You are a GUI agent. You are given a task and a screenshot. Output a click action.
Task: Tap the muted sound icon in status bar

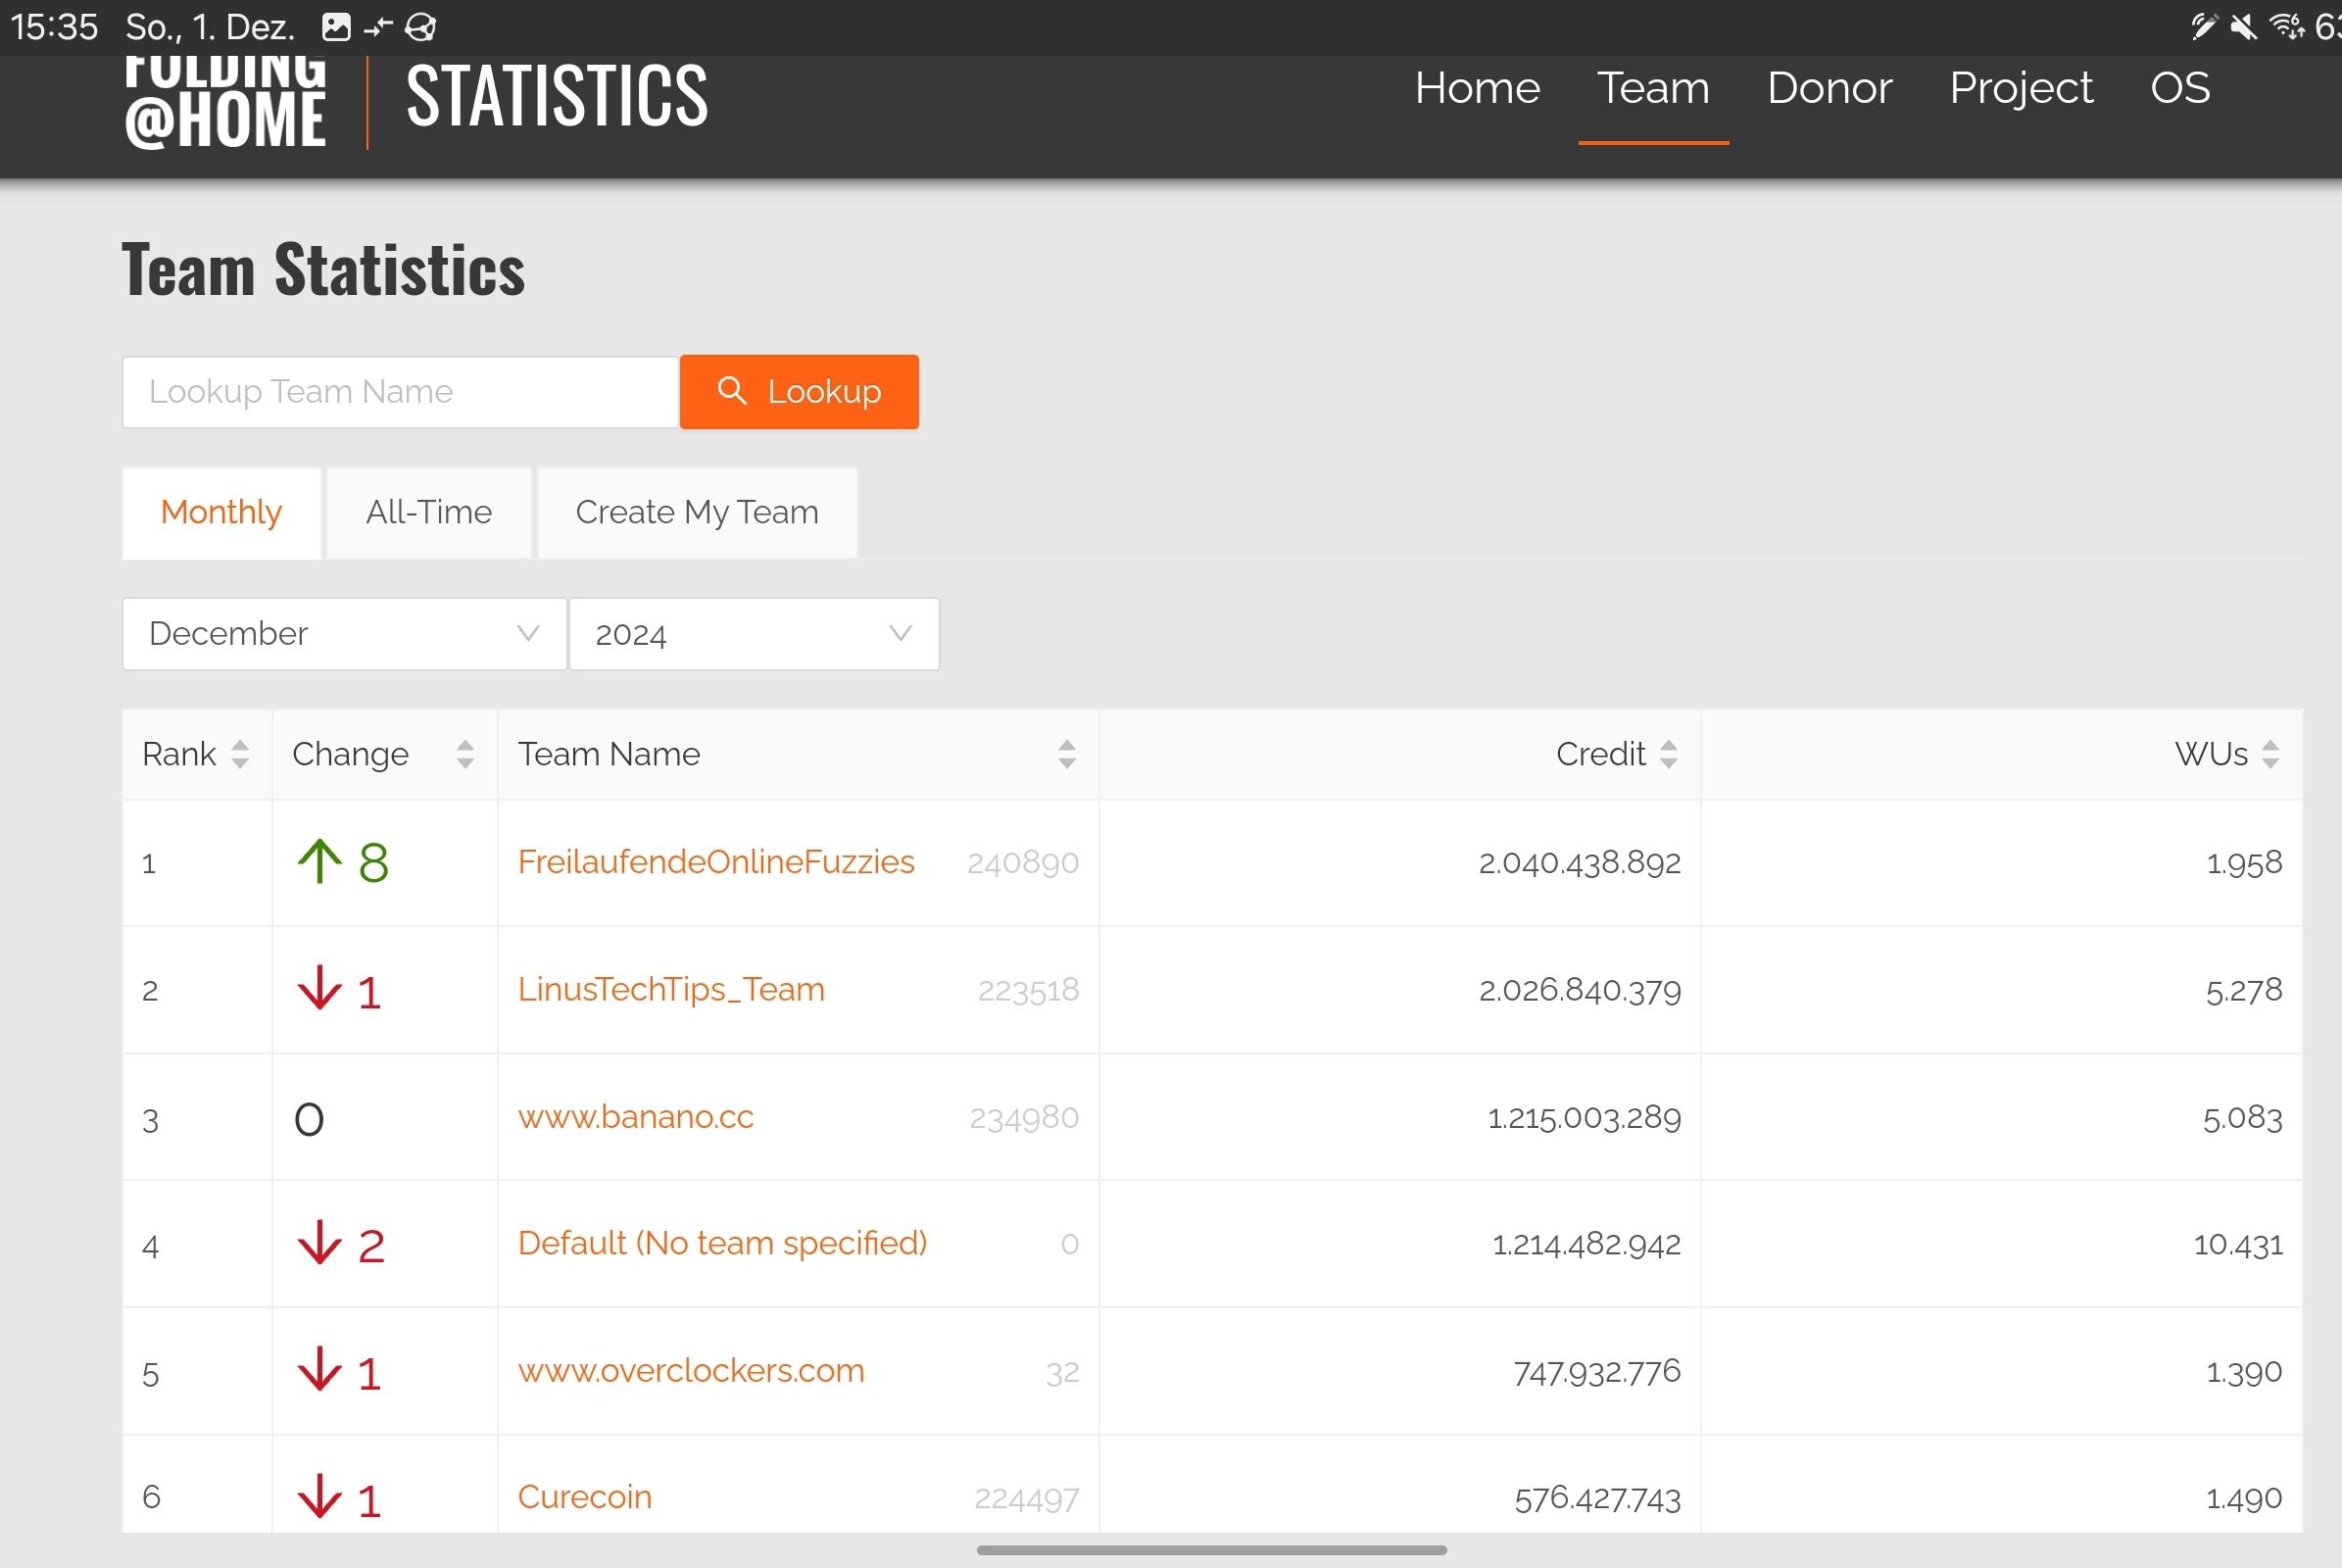tap(2244, 27)
